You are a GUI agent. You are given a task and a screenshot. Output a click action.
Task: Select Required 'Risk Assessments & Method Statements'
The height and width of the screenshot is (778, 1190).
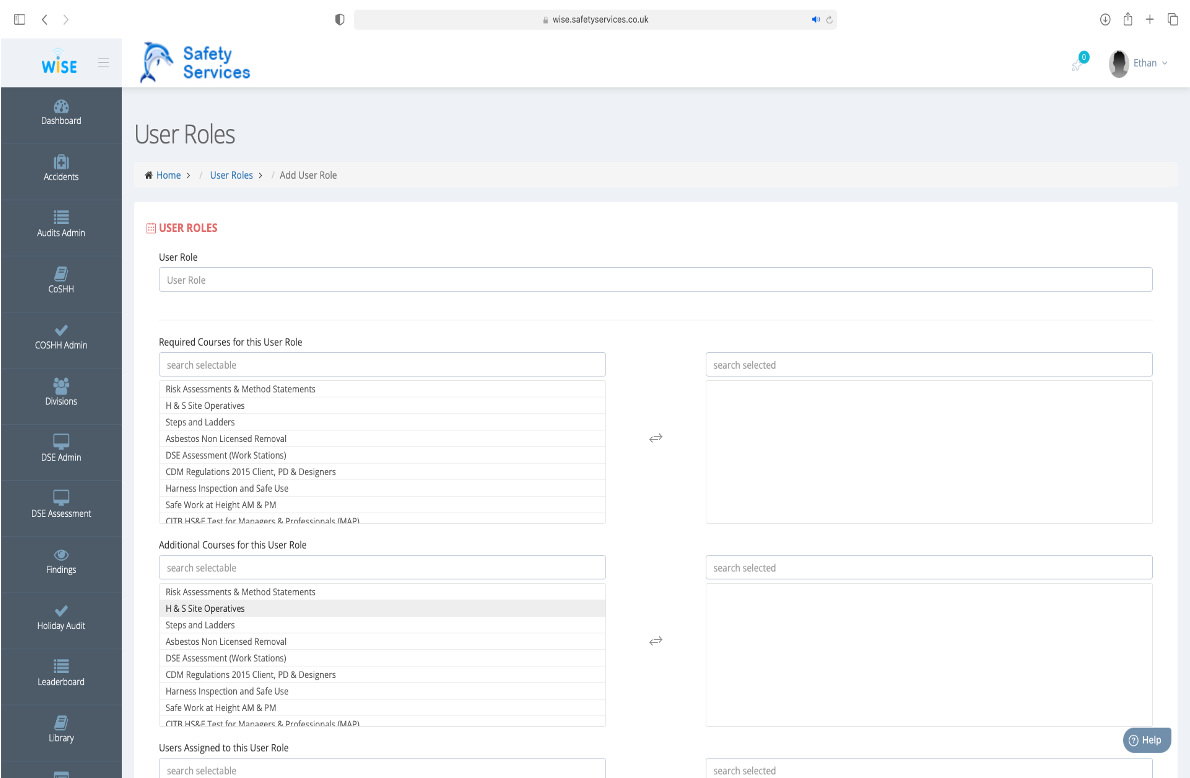tap(382, 389)
